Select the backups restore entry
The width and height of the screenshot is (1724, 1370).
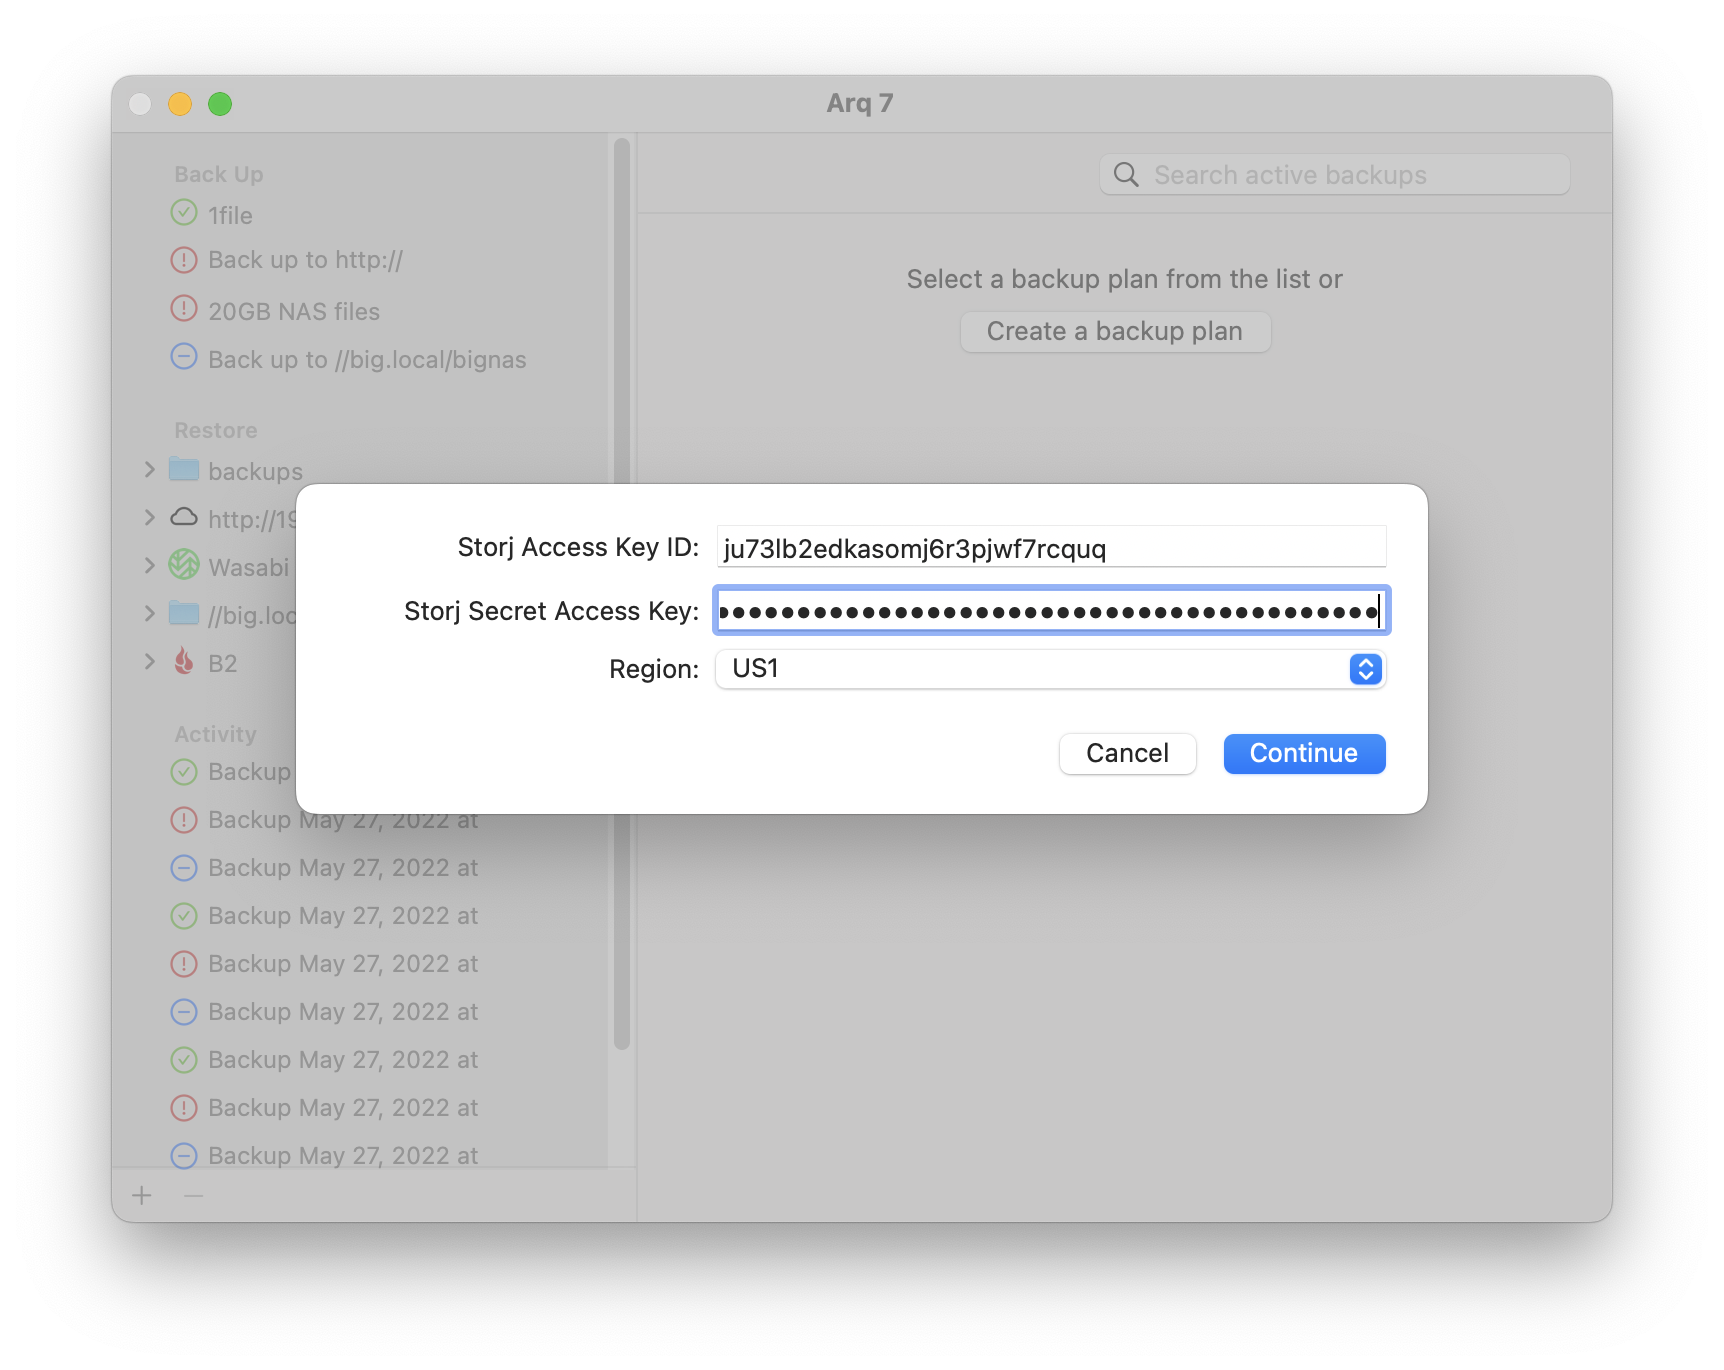coord(255,472)
